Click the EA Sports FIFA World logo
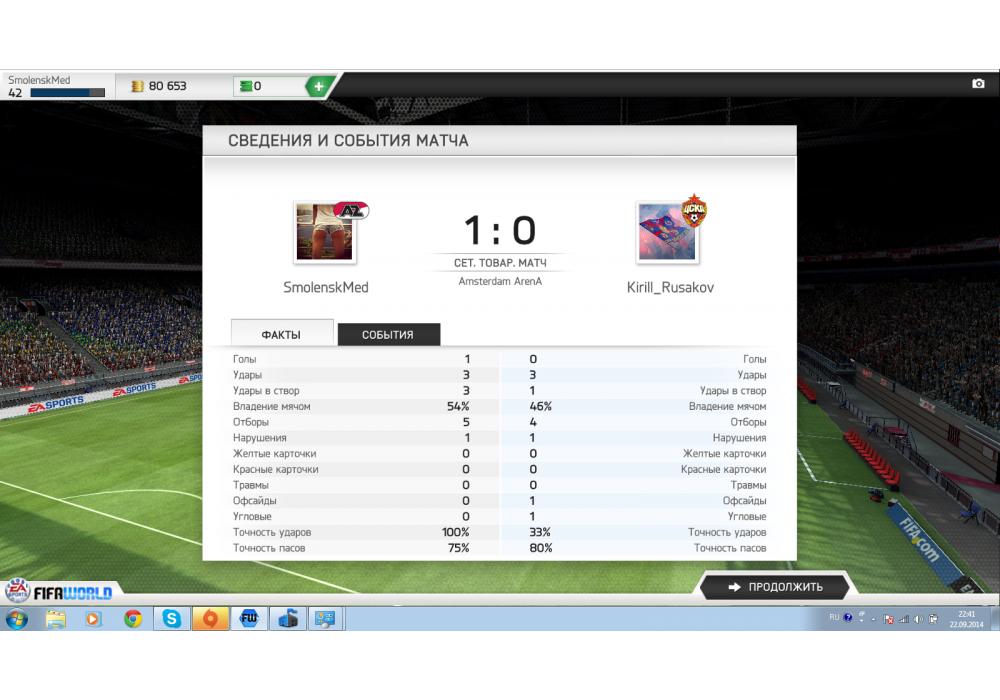The height and width of the screenshot is (700, 1000). [x=59, y=592]
